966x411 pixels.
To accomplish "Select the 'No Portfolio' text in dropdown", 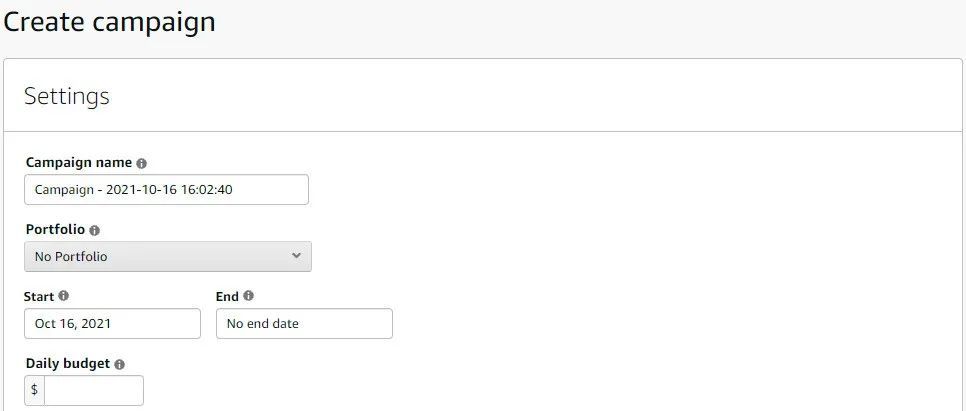I will click(x=71, y=257).
